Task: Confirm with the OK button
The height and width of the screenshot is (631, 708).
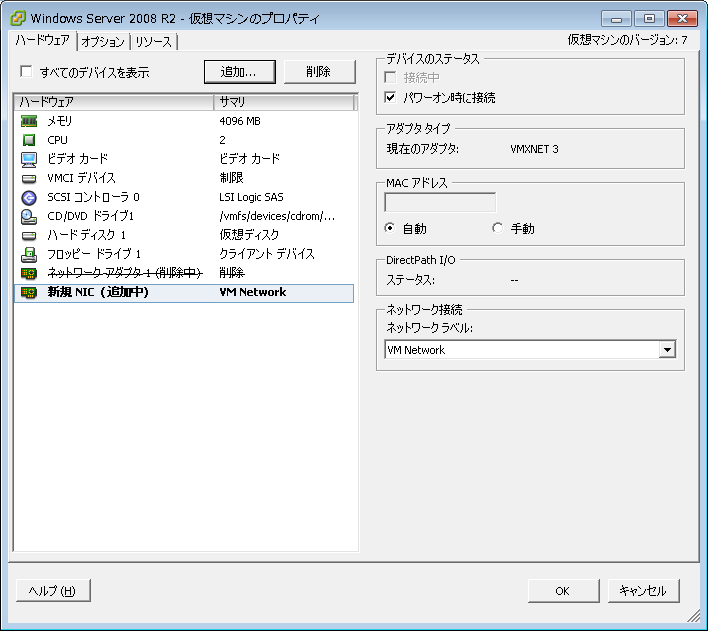Action: point(563,591)
